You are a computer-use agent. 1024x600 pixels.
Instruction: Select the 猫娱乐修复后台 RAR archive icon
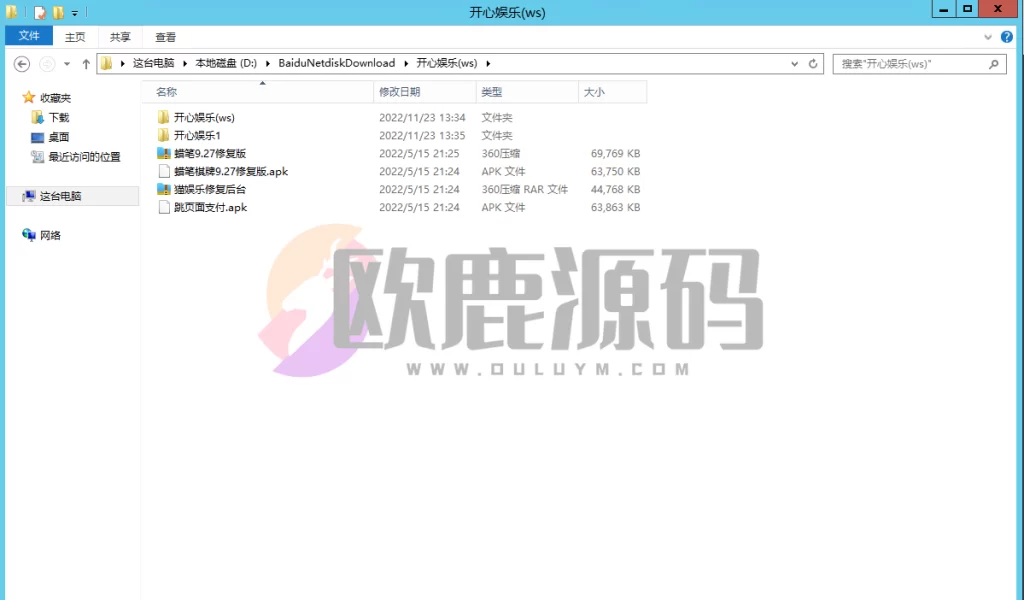click(x=163, y=189)
